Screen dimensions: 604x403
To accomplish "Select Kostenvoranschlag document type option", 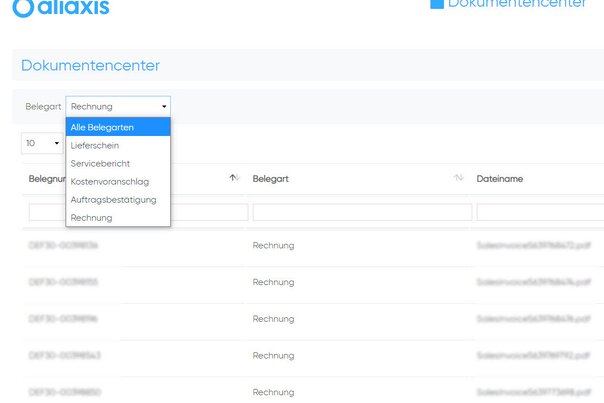I will [x=118, y=181].
